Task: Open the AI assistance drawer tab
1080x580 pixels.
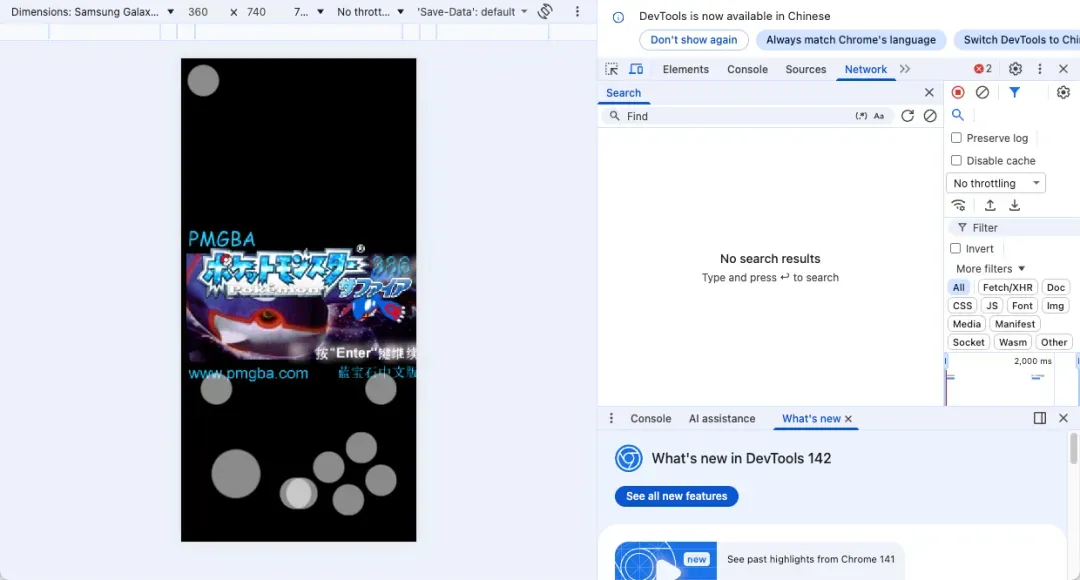Action: (x=721, y=418)
